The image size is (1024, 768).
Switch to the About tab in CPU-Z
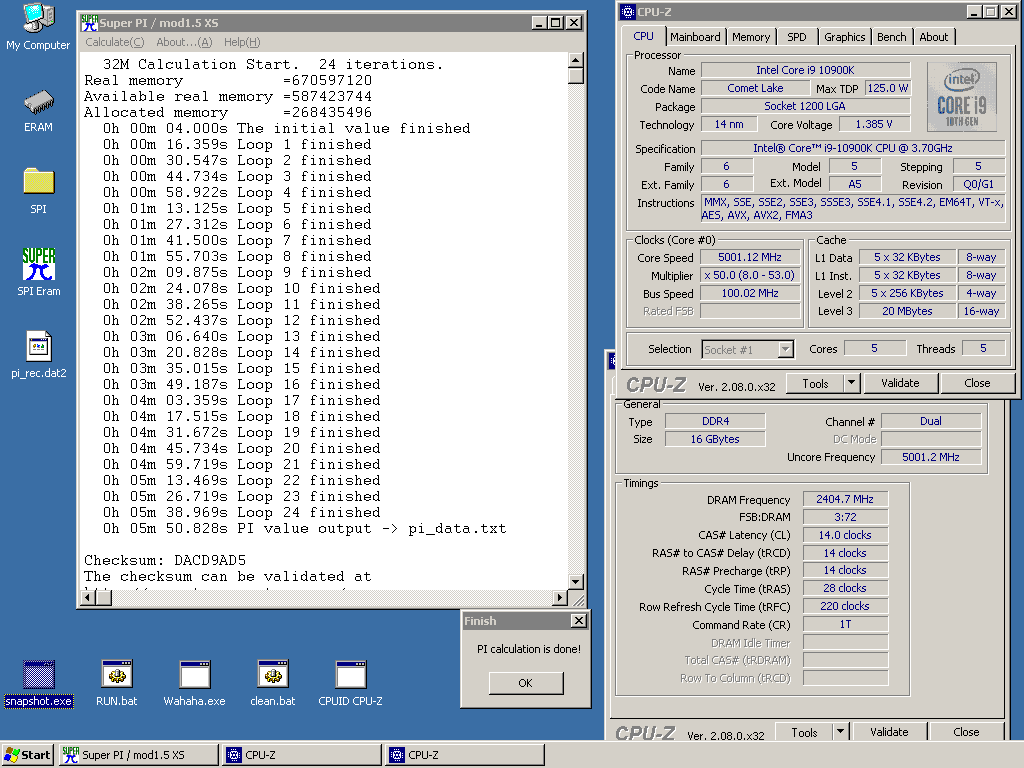click(934, 37)
